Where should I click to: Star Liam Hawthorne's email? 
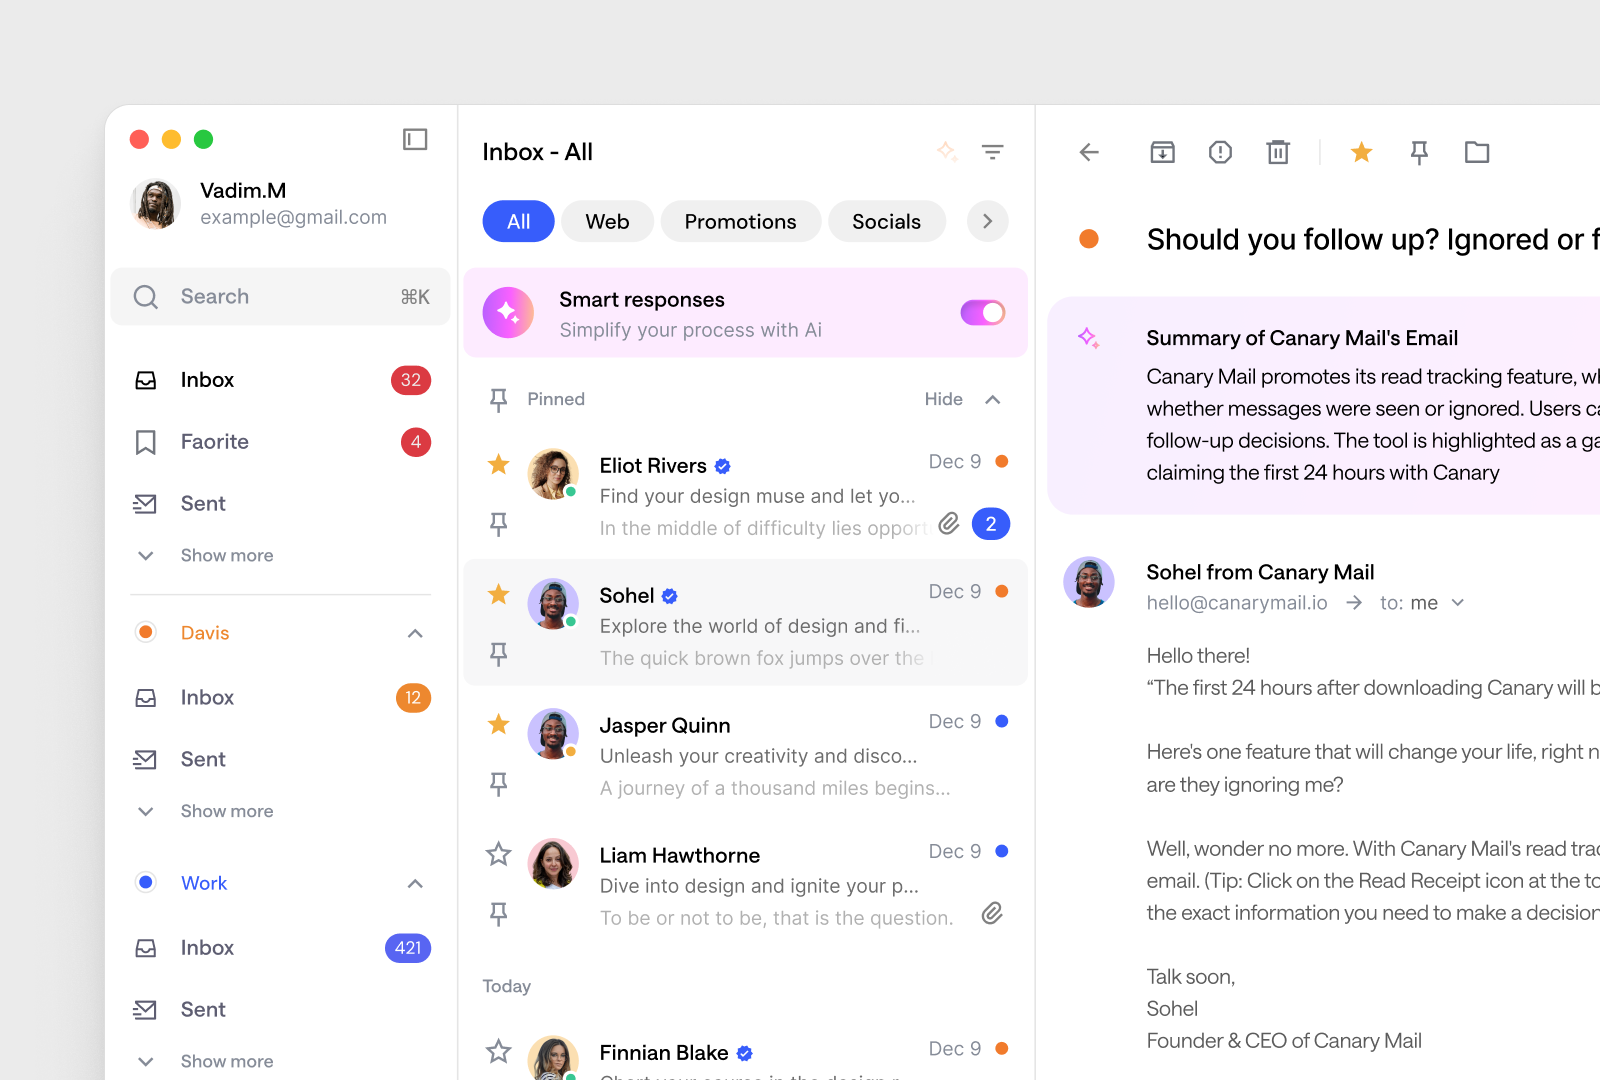click(497, 853)
